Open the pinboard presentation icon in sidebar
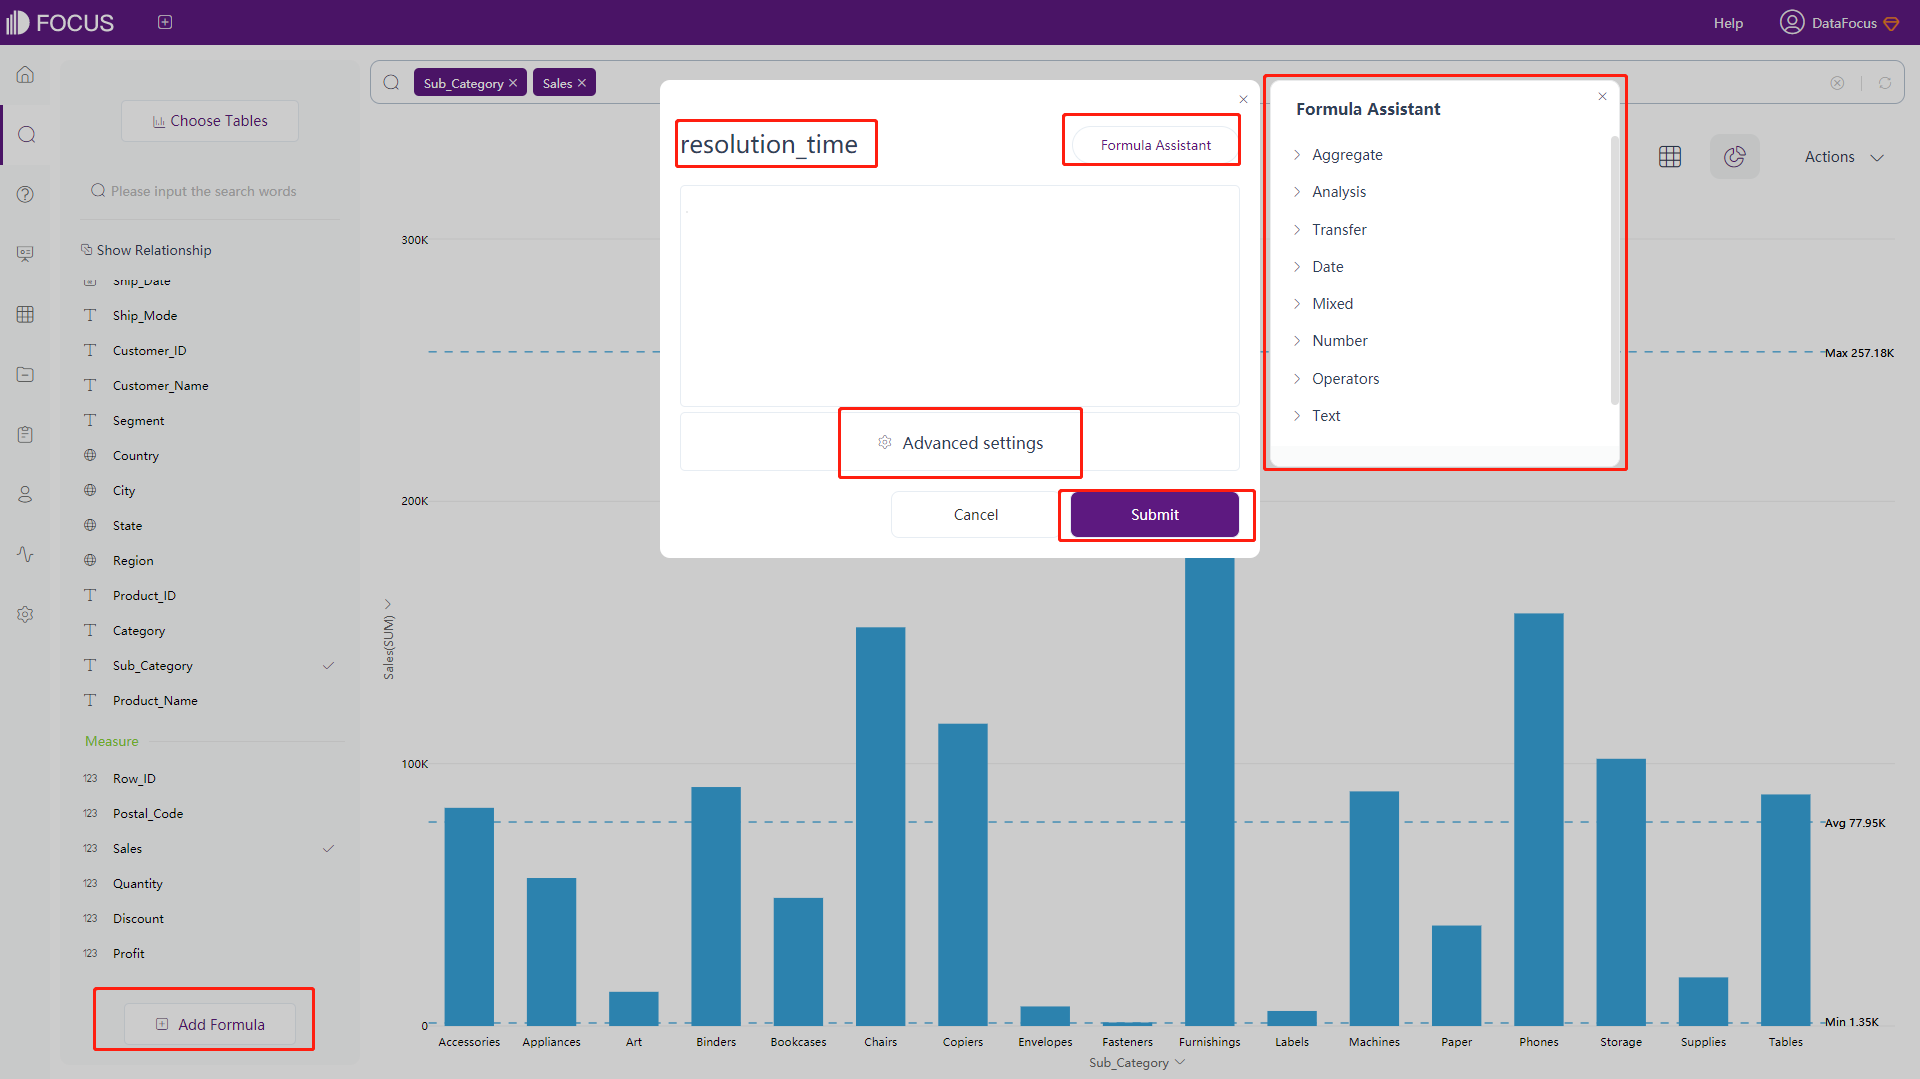1920x1079 pixels. coord(26,254)
